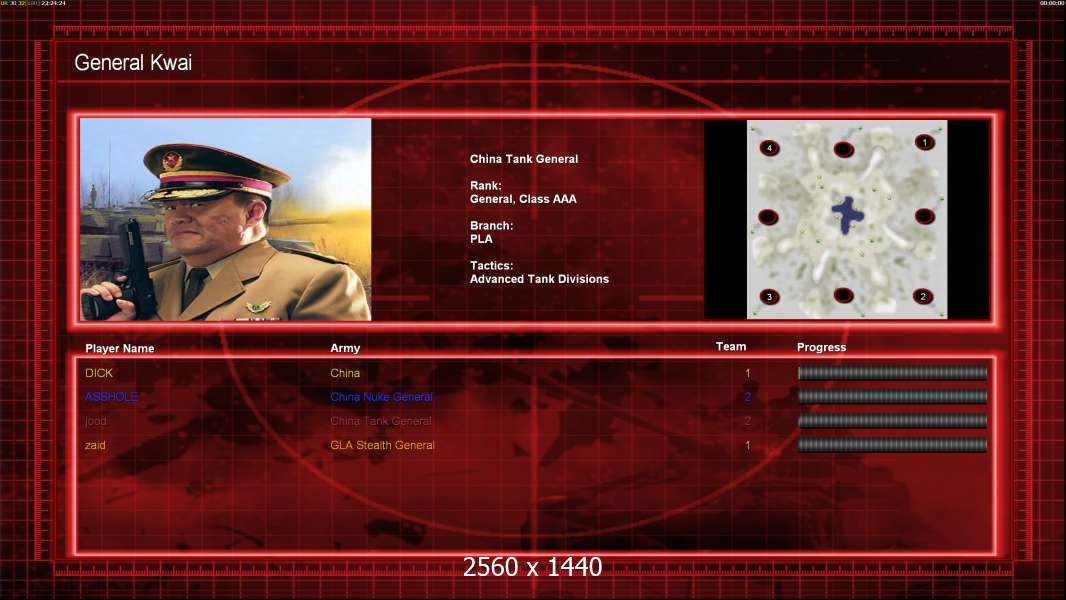
Task: Click the 'Branch:' label
Action: point(492,226)
